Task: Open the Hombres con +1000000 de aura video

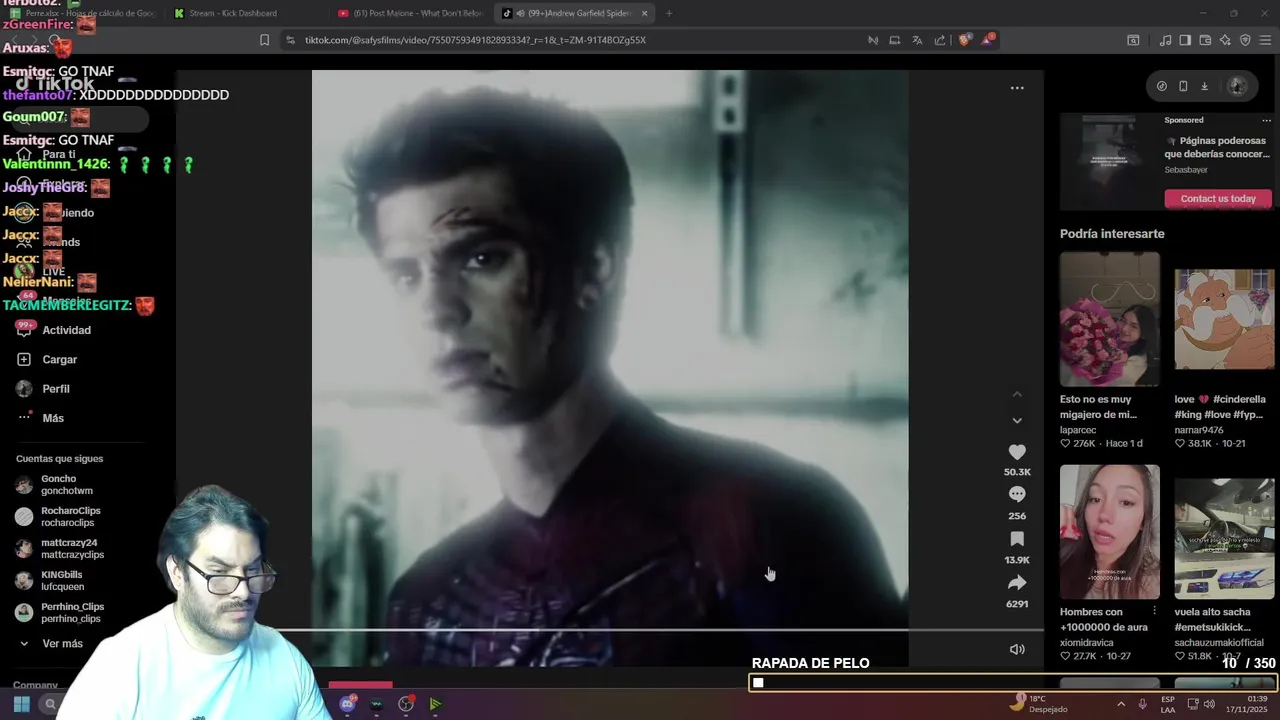Action: 1110,532
